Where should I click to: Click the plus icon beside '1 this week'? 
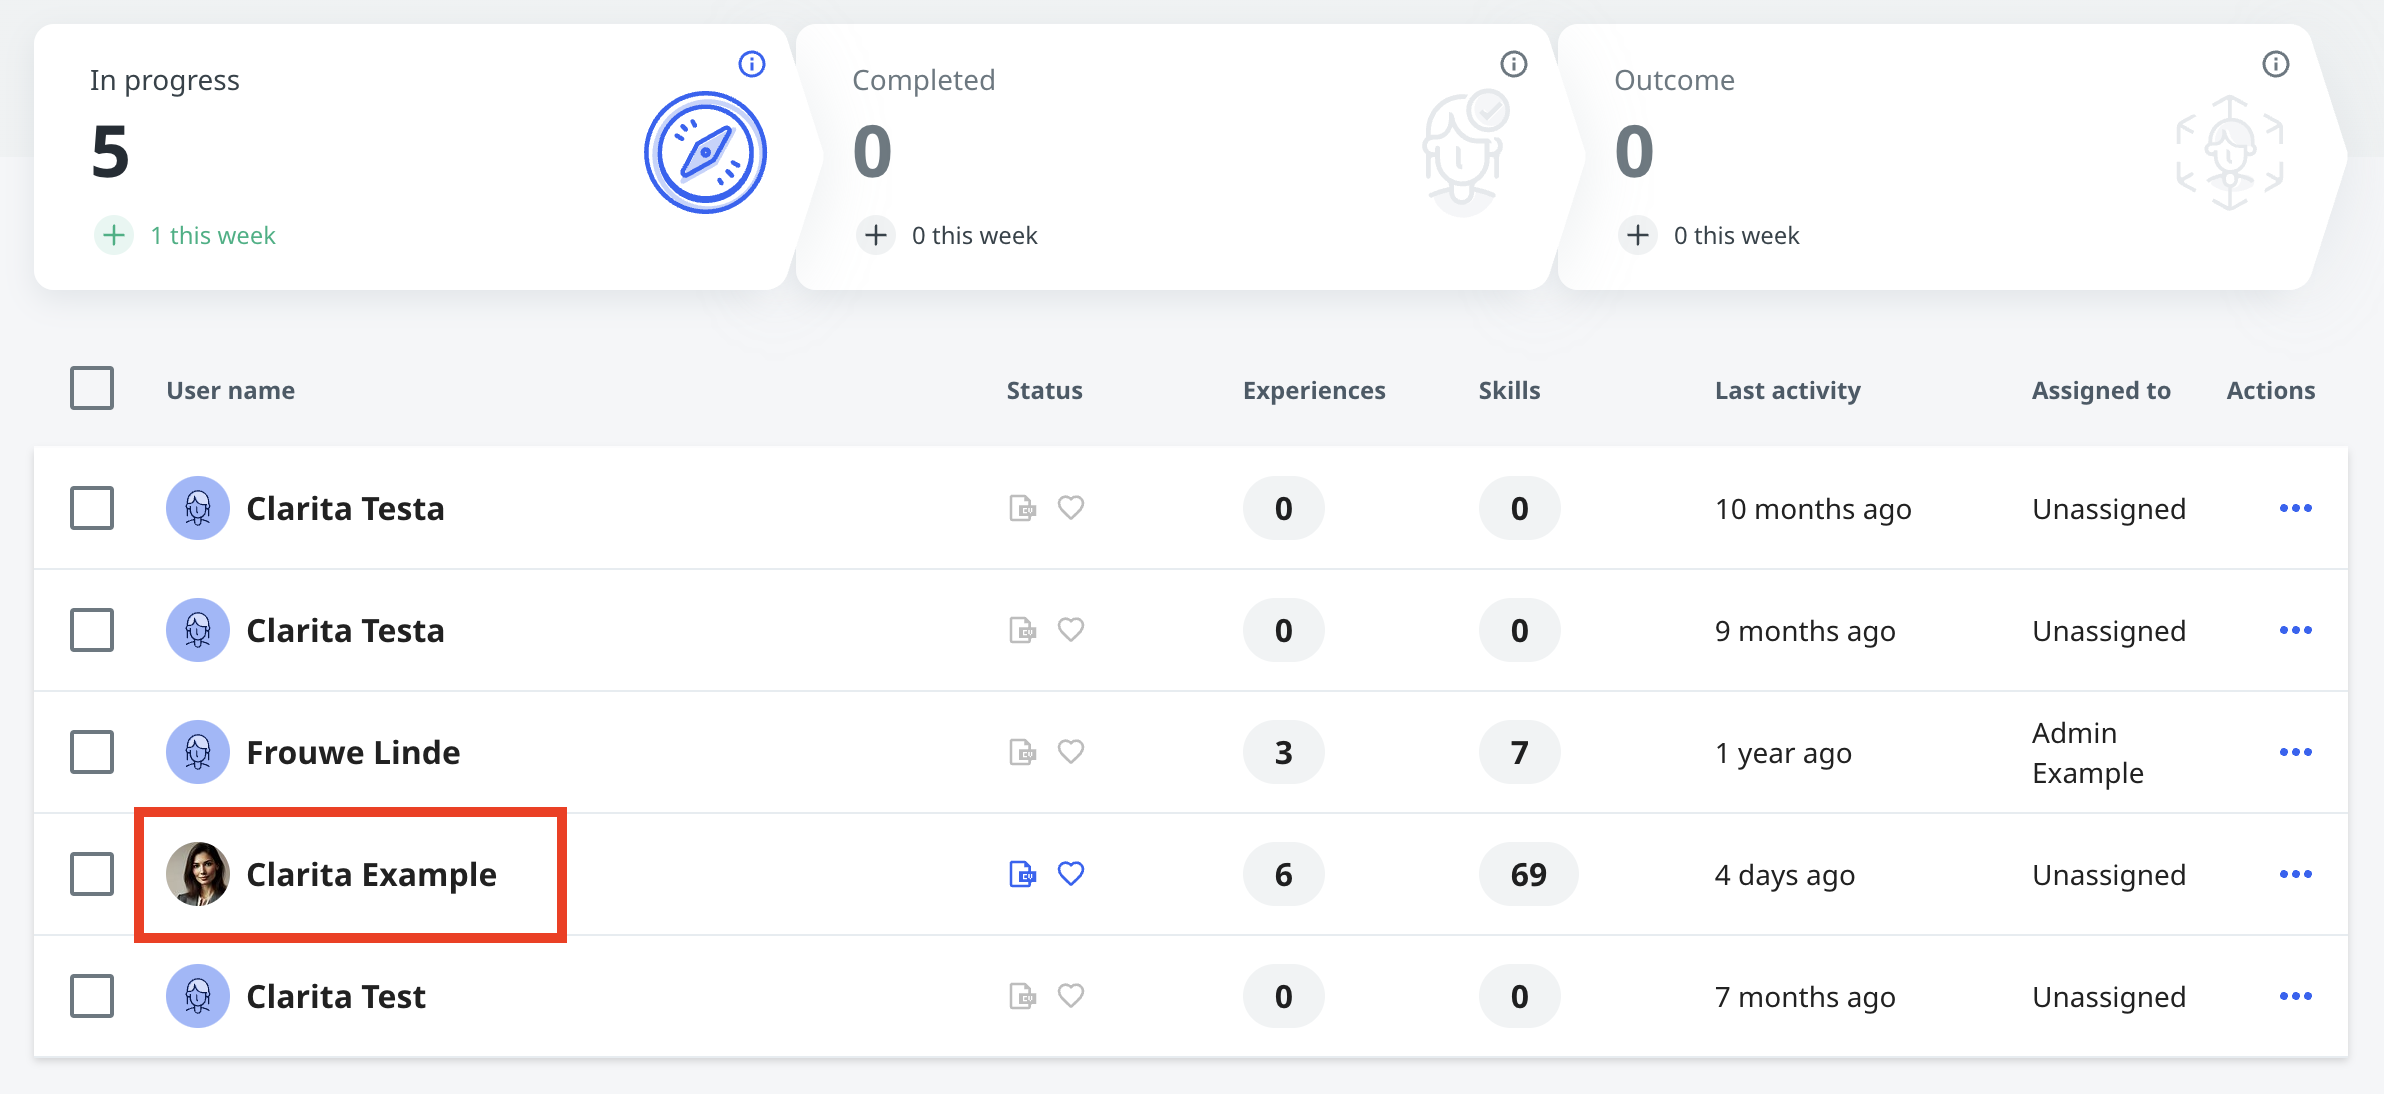point(114,235)
